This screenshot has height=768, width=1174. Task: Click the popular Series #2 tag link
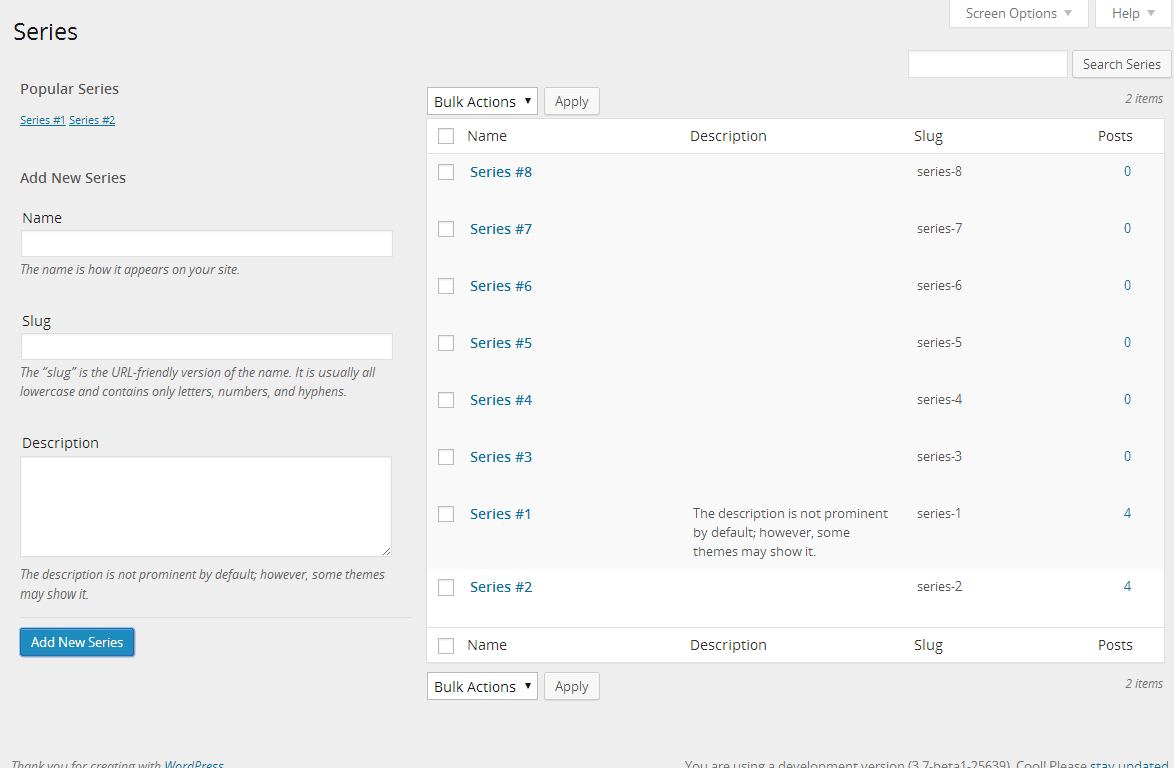(x=92, y=120)
